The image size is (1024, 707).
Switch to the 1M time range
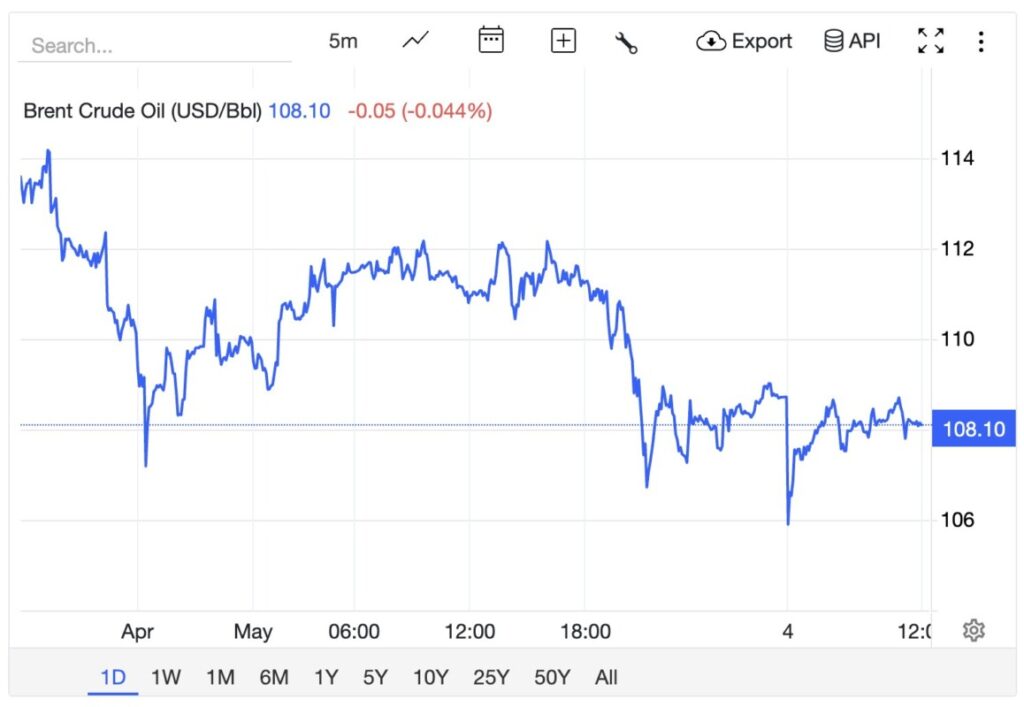(x=221, y=677)
